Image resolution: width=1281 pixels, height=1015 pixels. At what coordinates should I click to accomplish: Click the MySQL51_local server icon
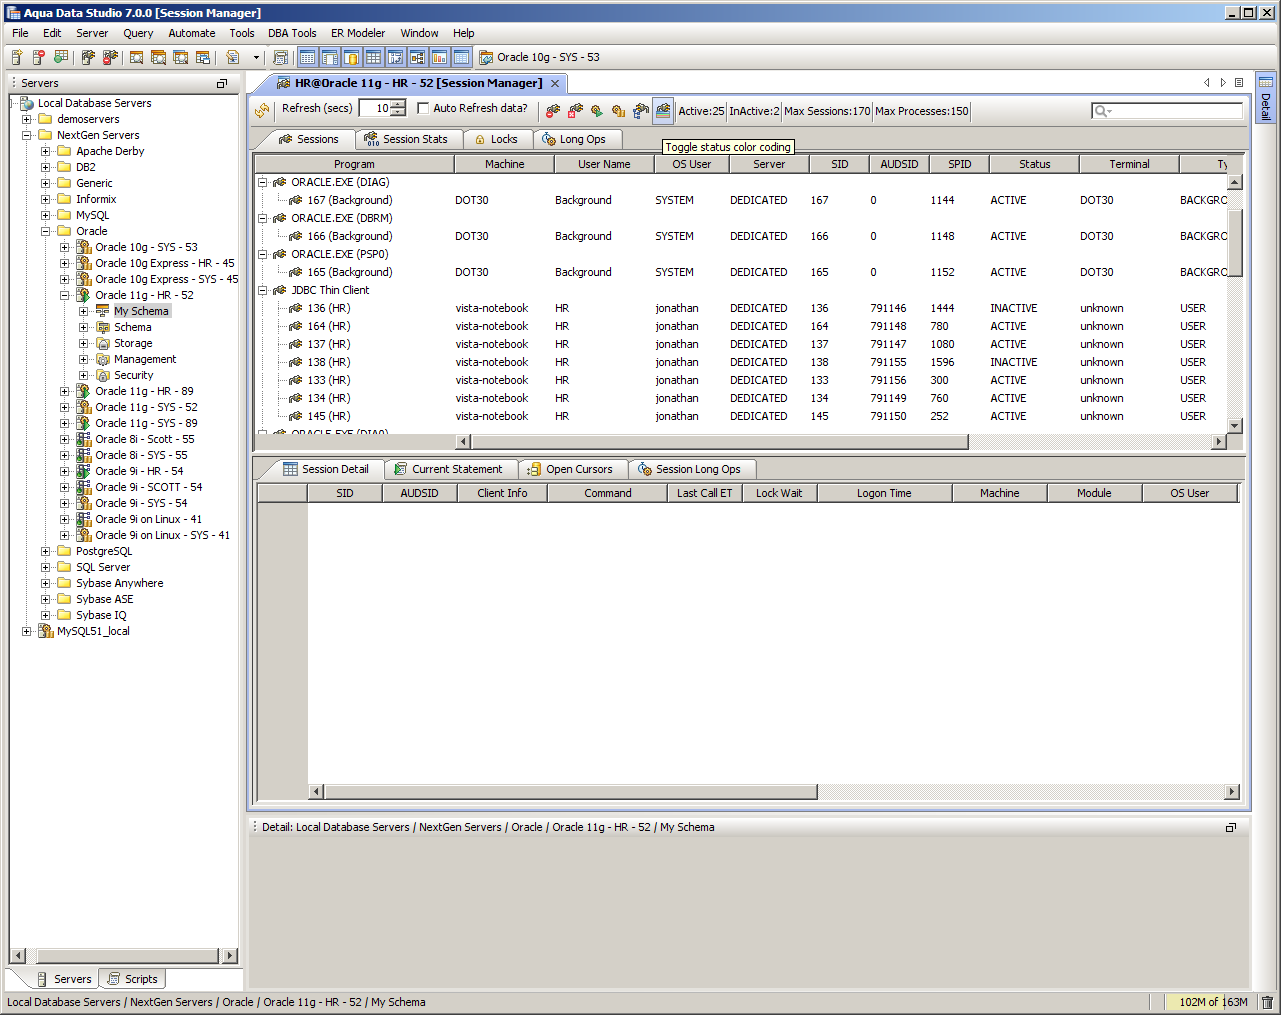pyautogui.click(x=45, y=631)
